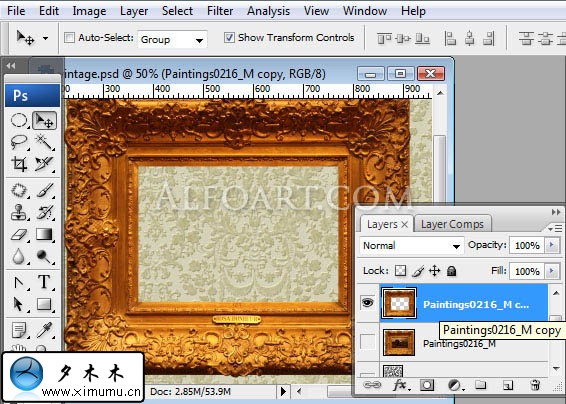Hide the Paintings0216_M copy layer

pos(367,303)
